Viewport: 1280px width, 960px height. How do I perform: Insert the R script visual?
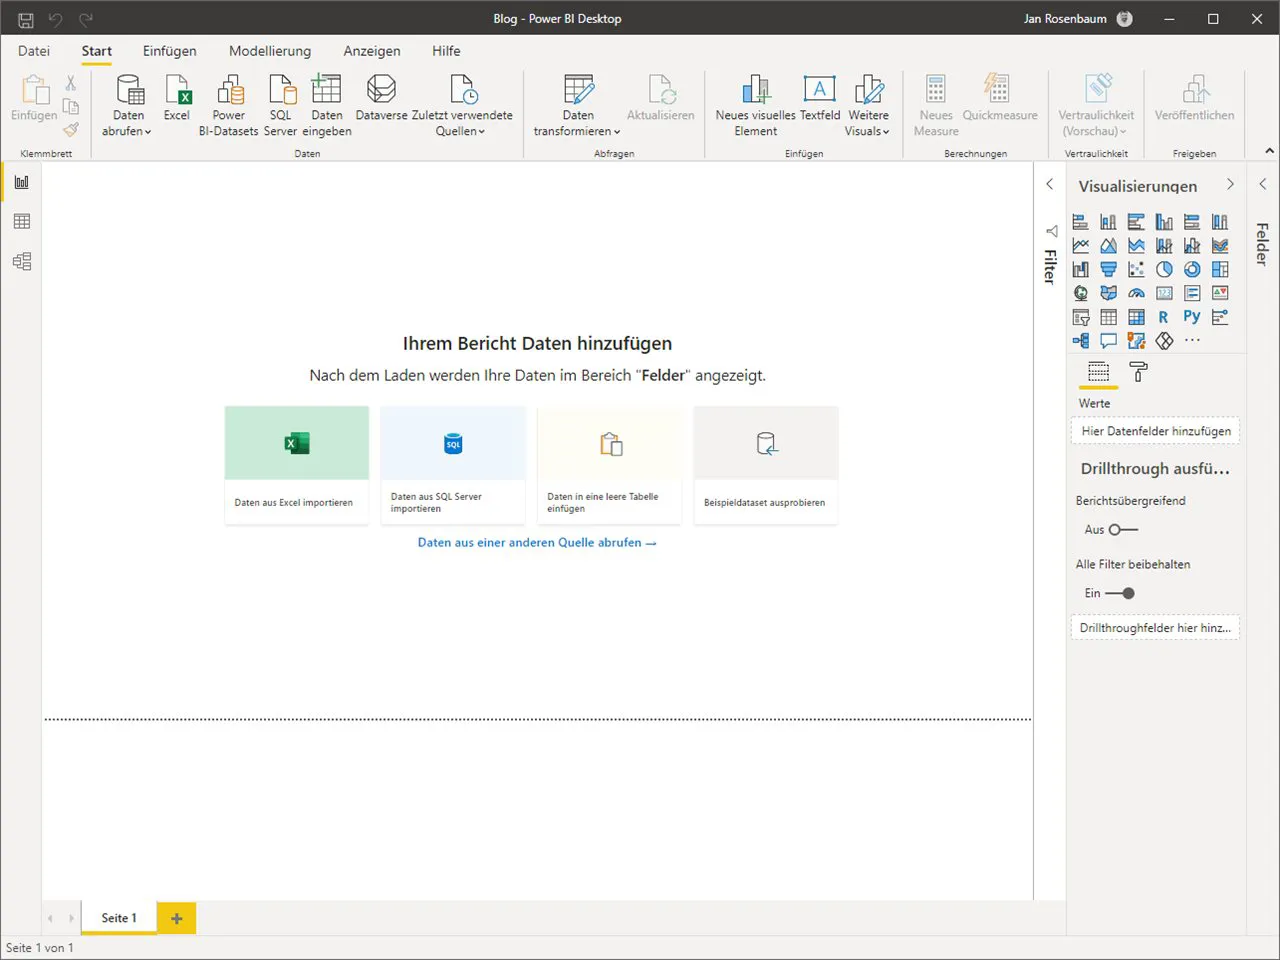click(x=1164, y=317)
